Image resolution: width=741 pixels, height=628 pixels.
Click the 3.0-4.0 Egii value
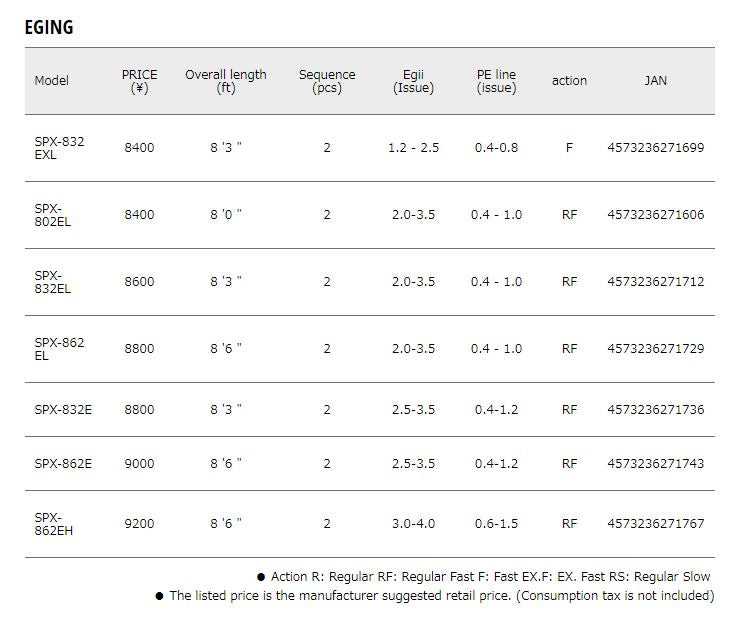point(413,523)
